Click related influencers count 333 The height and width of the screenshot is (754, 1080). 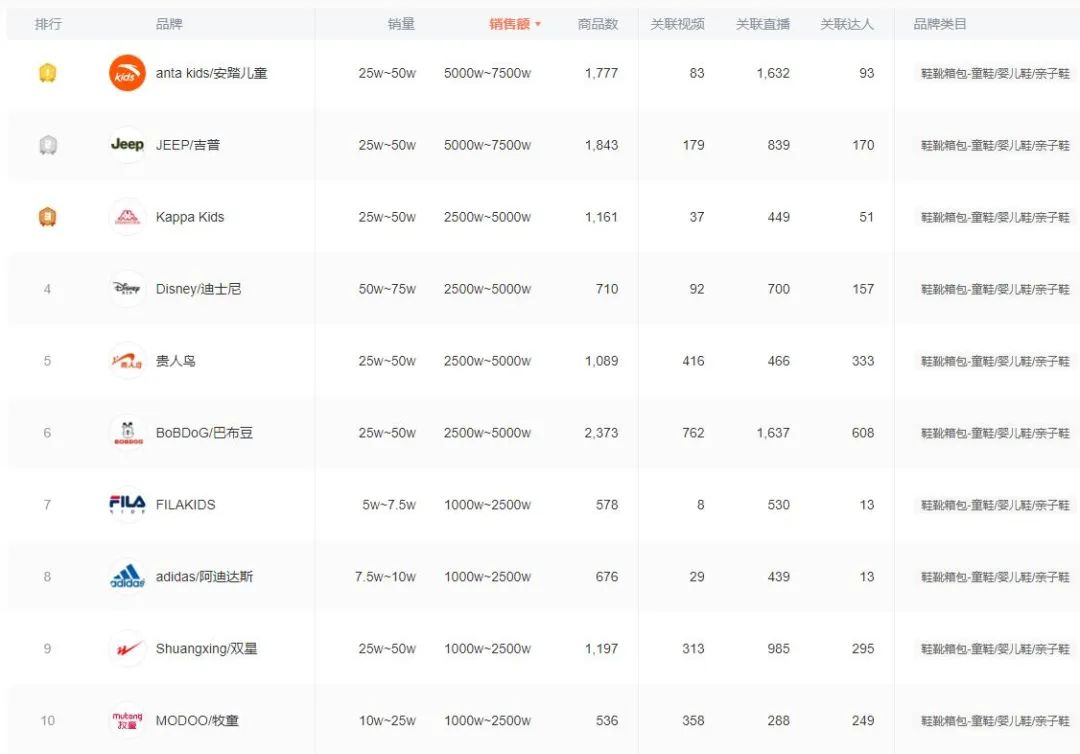(863, 361)
